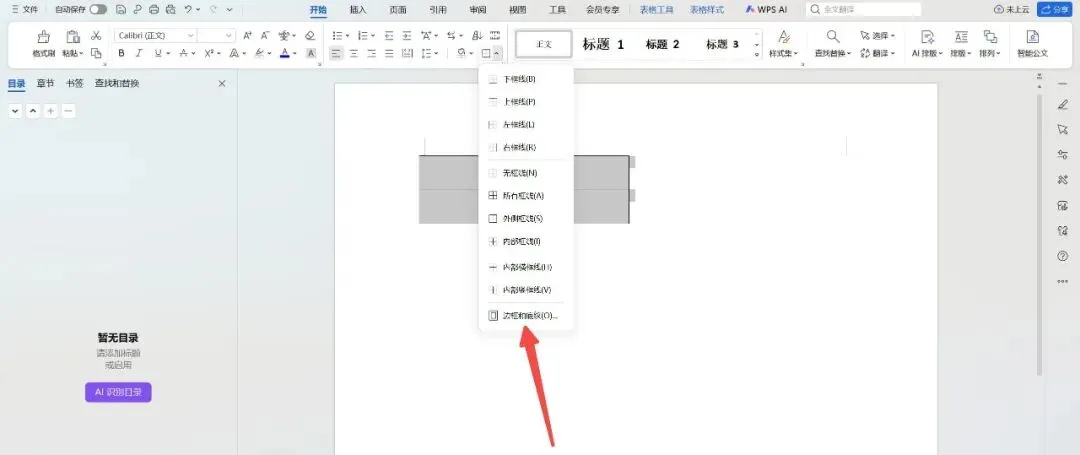Click the history/link icon next to save
This screenshot has height=455, width=1080.
point(138,10)
